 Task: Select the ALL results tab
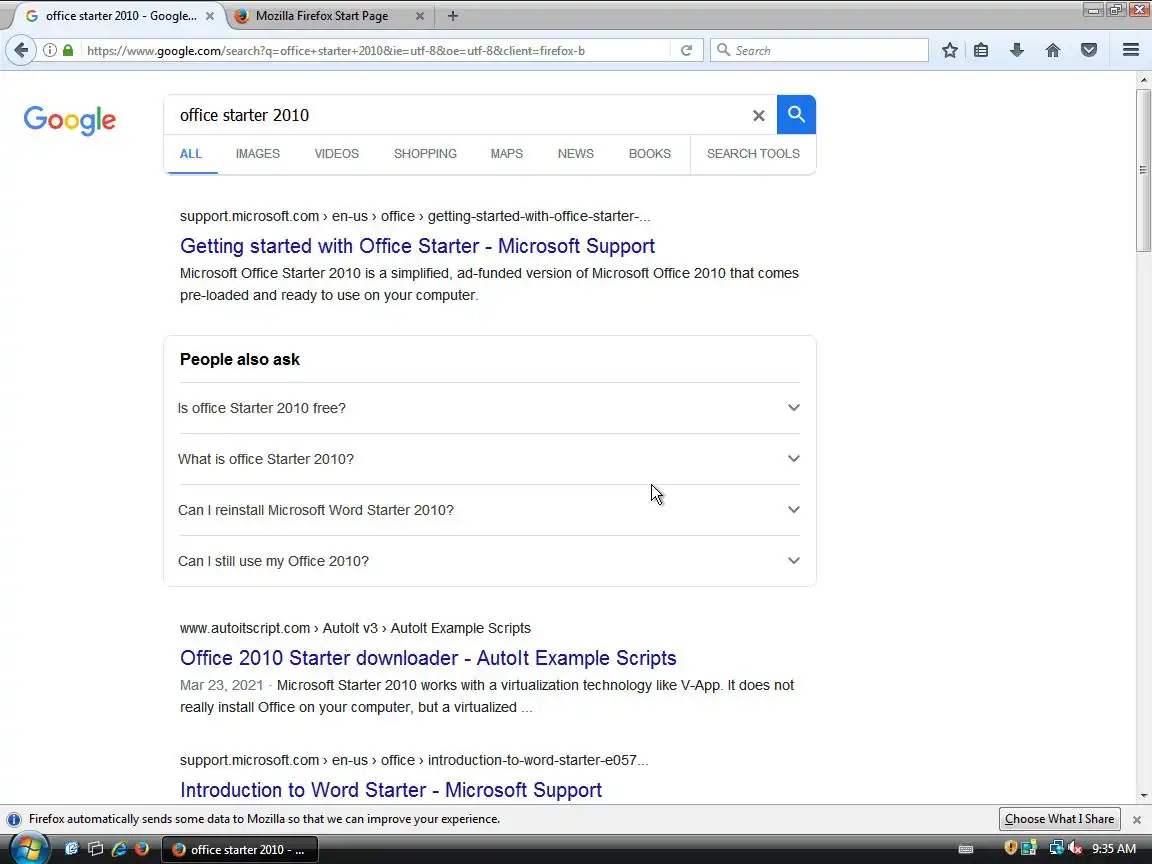tap(190, 154)
